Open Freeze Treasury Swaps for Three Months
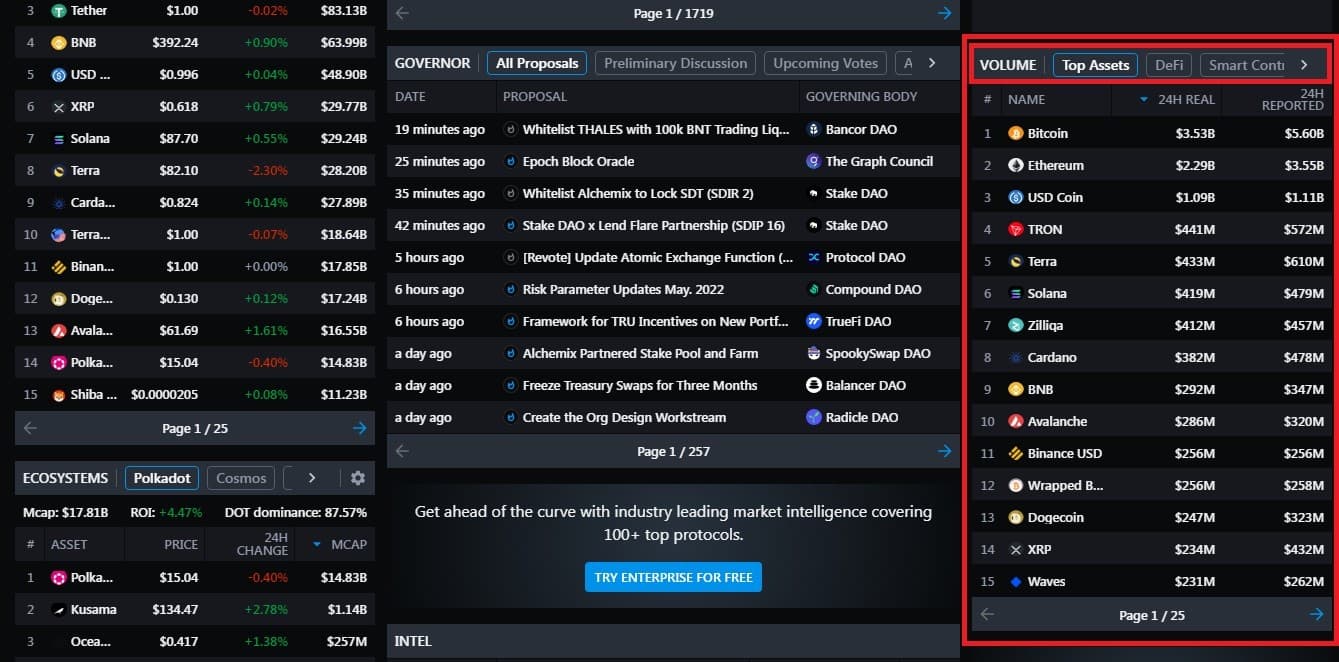The image size is (1339, 662). point(640,385)
